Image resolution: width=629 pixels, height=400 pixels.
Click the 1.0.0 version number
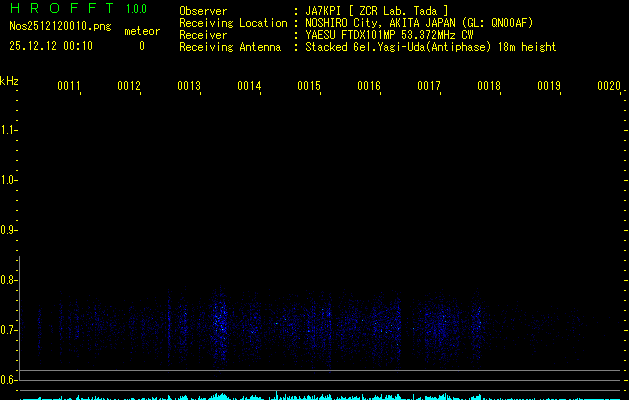click(x=136, y=10)
